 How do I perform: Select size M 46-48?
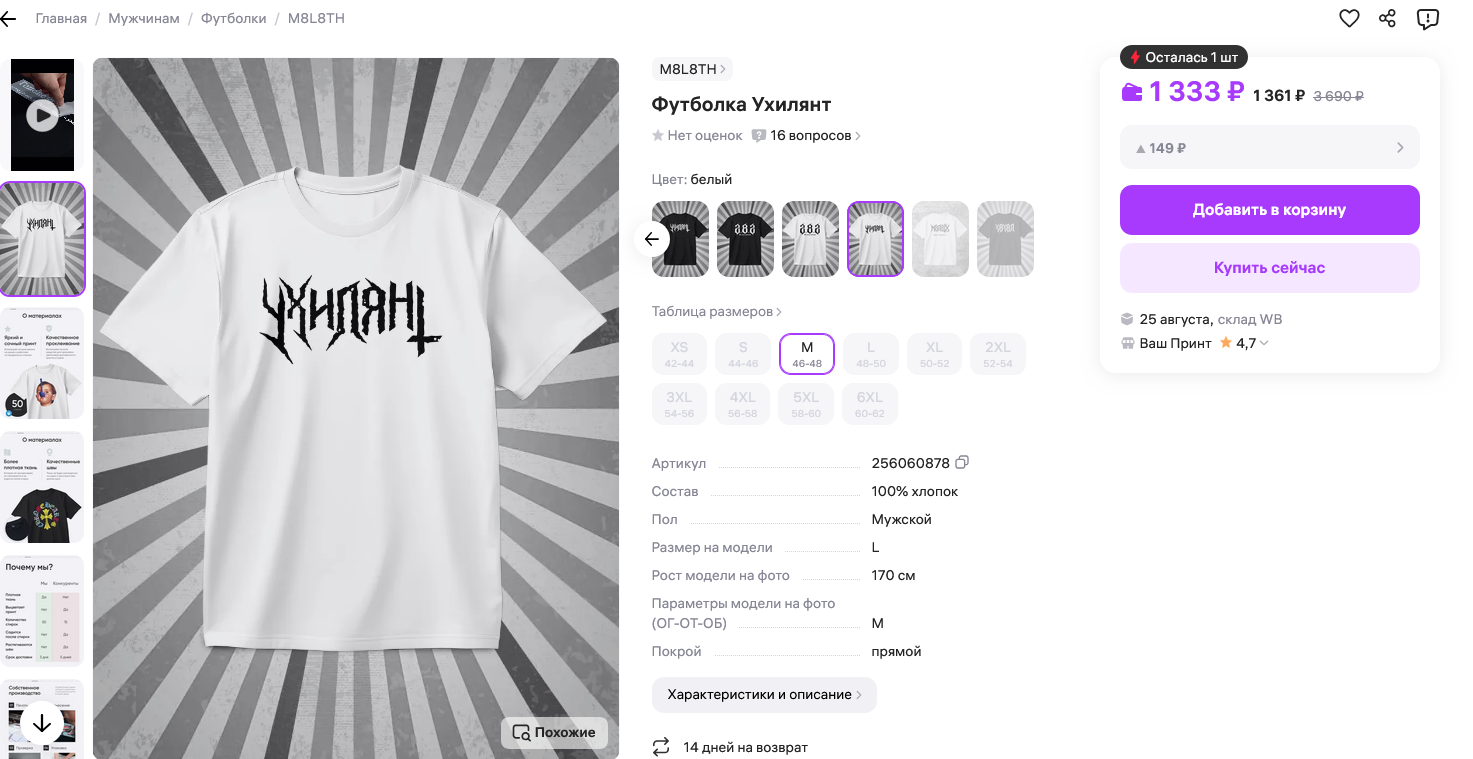[x=807, y=353]
